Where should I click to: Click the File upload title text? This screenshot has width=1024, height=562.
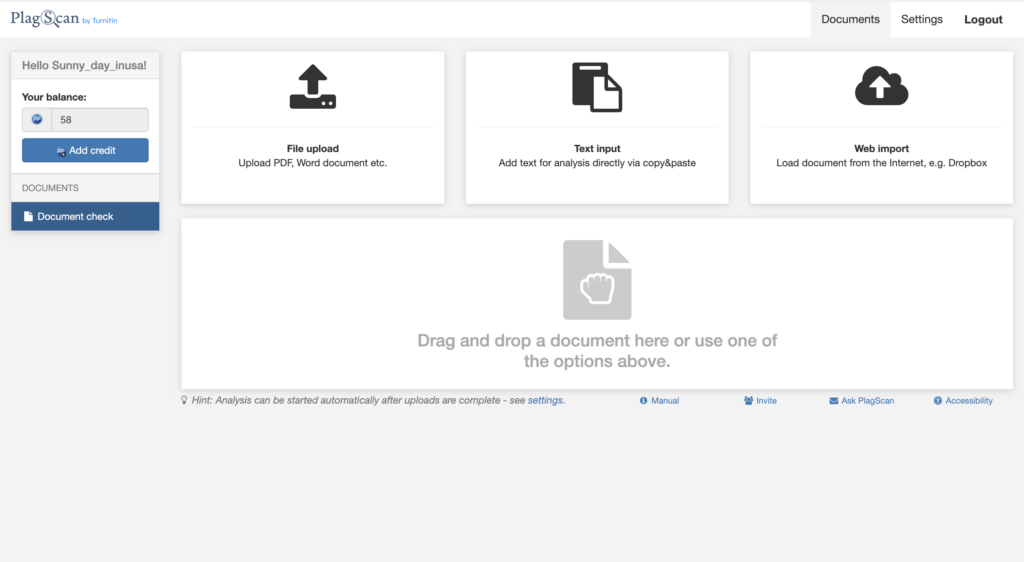coord(313,149)
